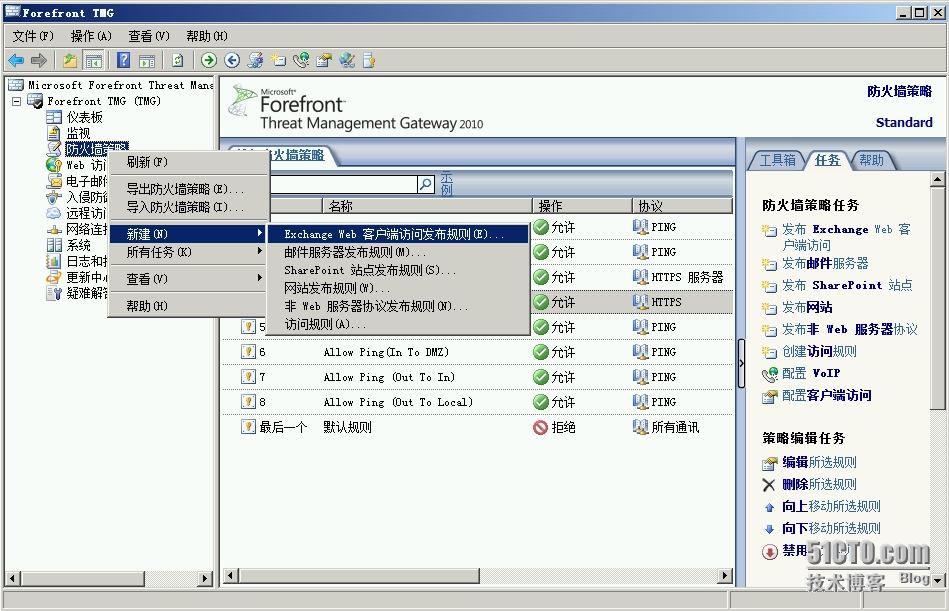949x611 pixels.
Task: Choose 导出防火墙策略(E)... from context menu
Action: [187, 189]
